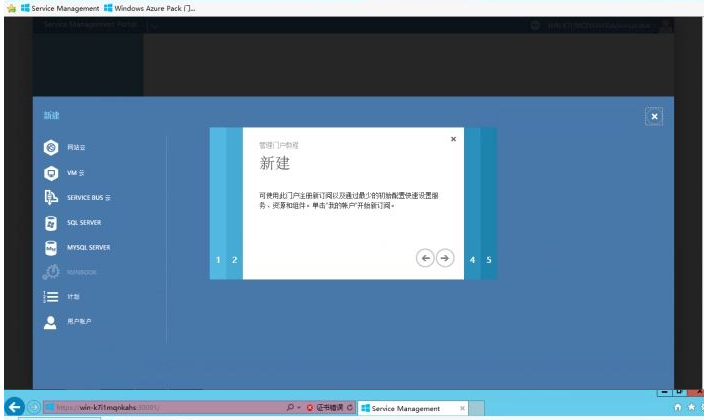Viewport: 707px width, 420px height.
Task: Click the VM cloud monitor icon
Action: pyautogui.click(x=51, y=173)
